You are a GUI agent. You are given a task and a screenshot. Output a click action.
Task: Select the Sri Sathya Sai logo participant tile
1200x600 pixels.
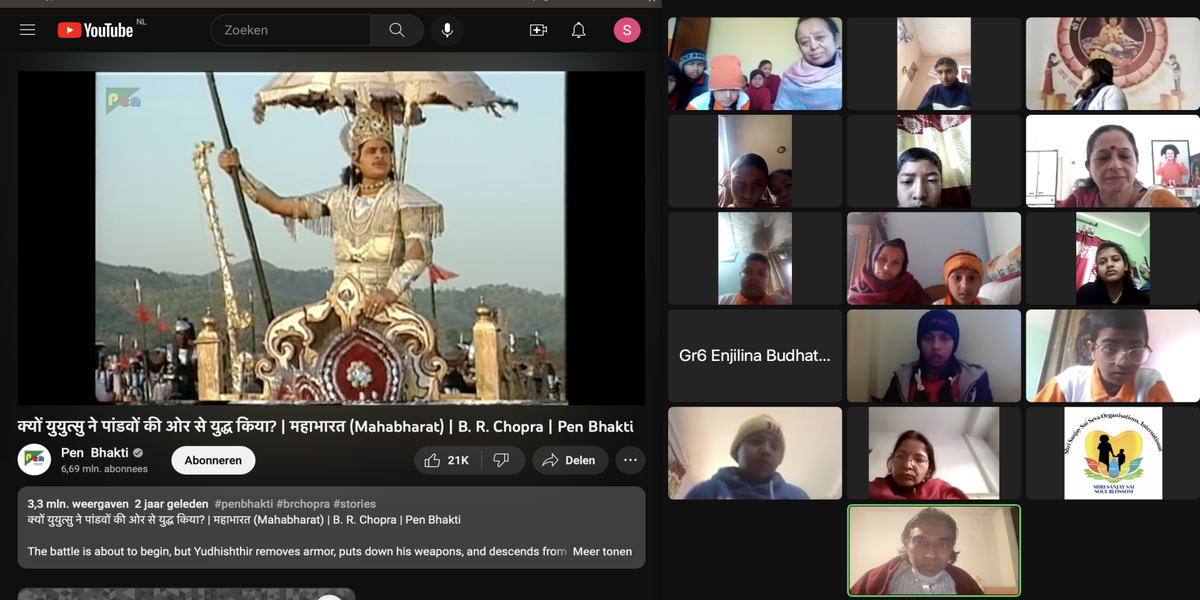[x=1113, y=452]
